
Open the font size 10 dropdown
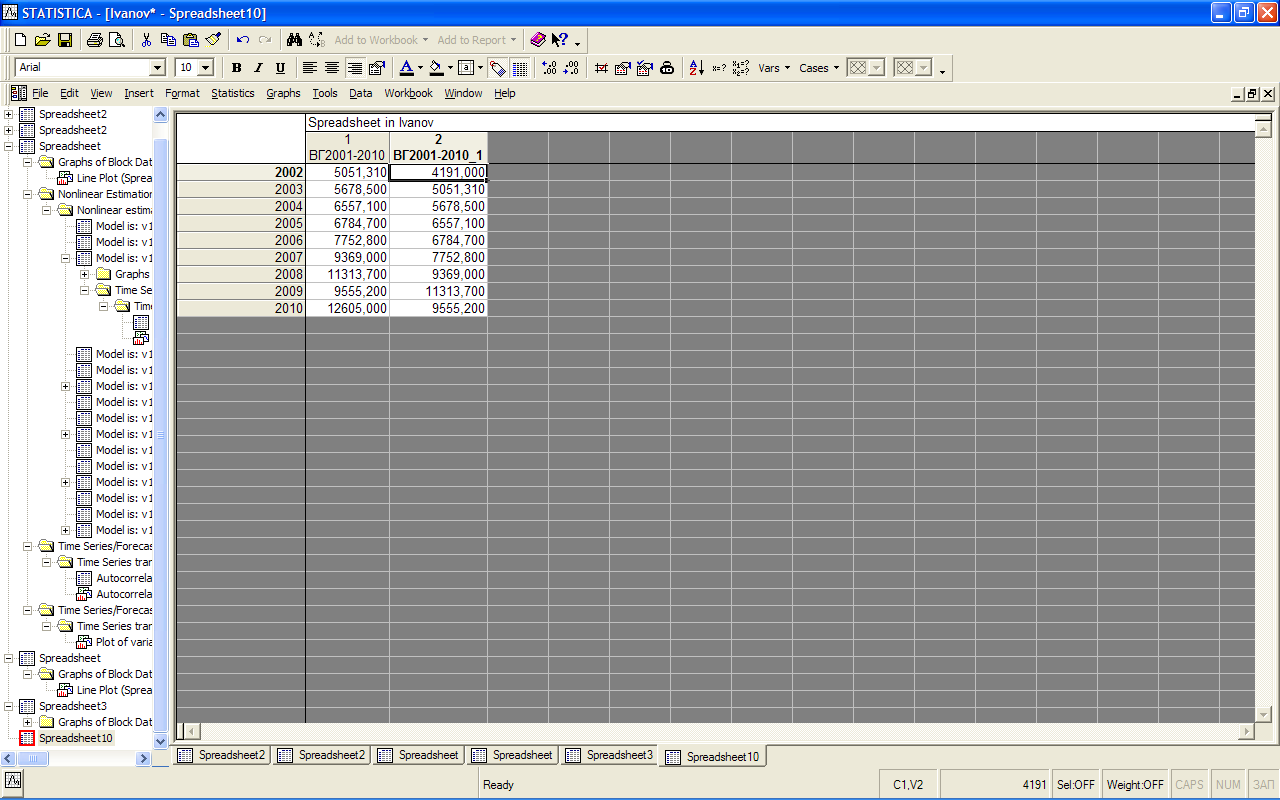click(206, 68)
